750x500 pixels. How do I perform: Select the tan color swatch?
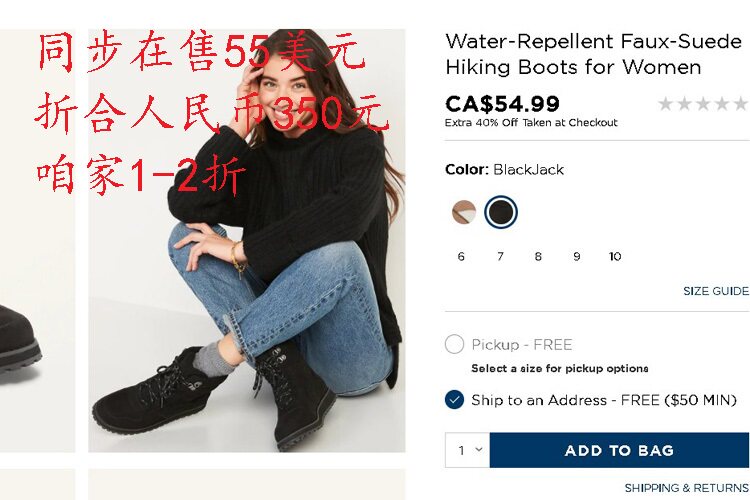point(463,212)
